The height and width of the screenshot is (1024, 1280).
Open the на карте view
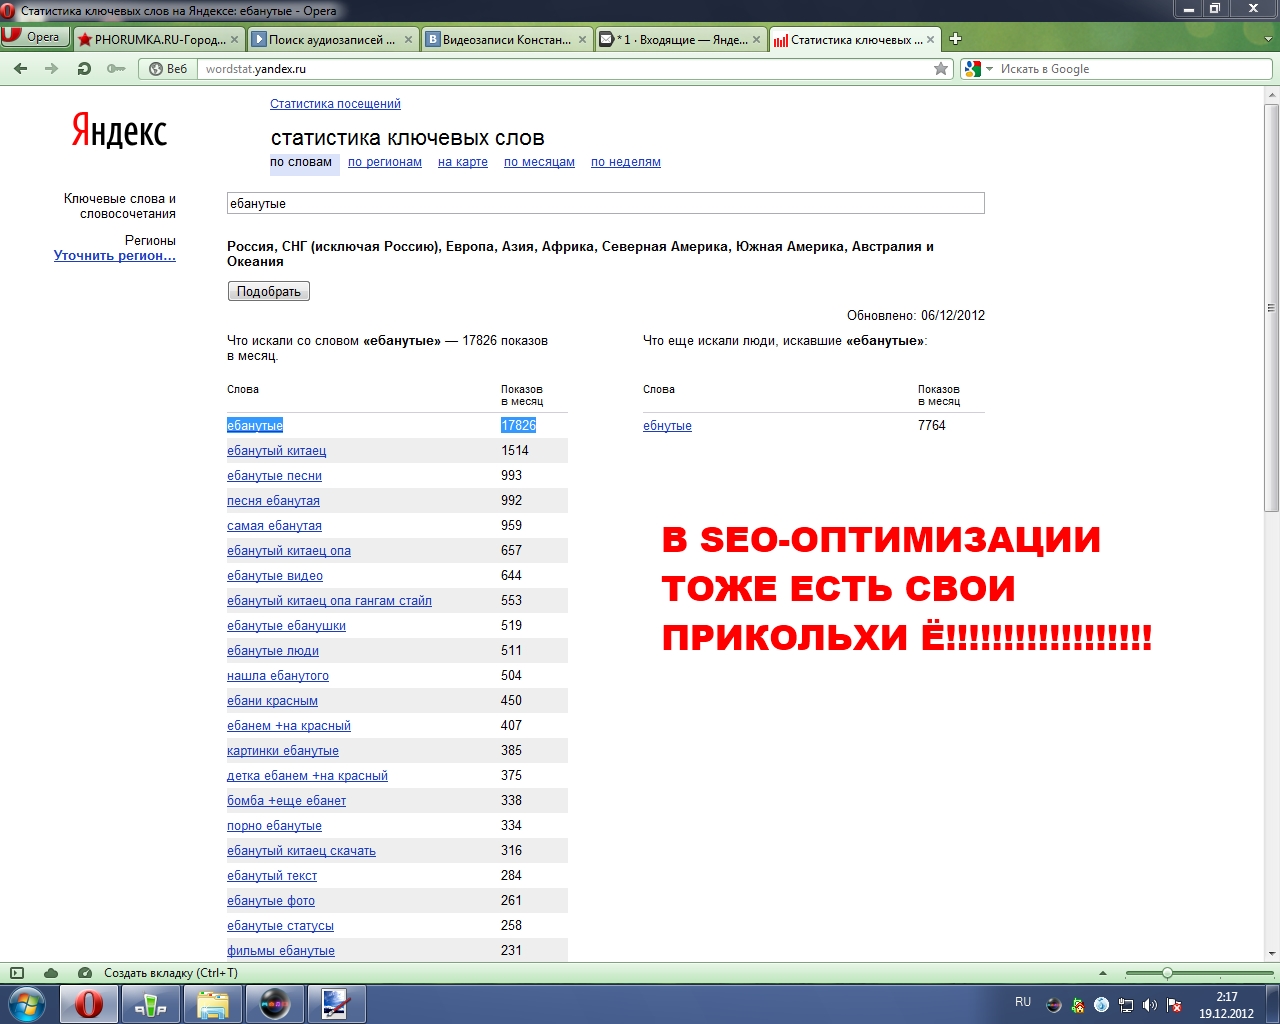[x=463, y=162]
